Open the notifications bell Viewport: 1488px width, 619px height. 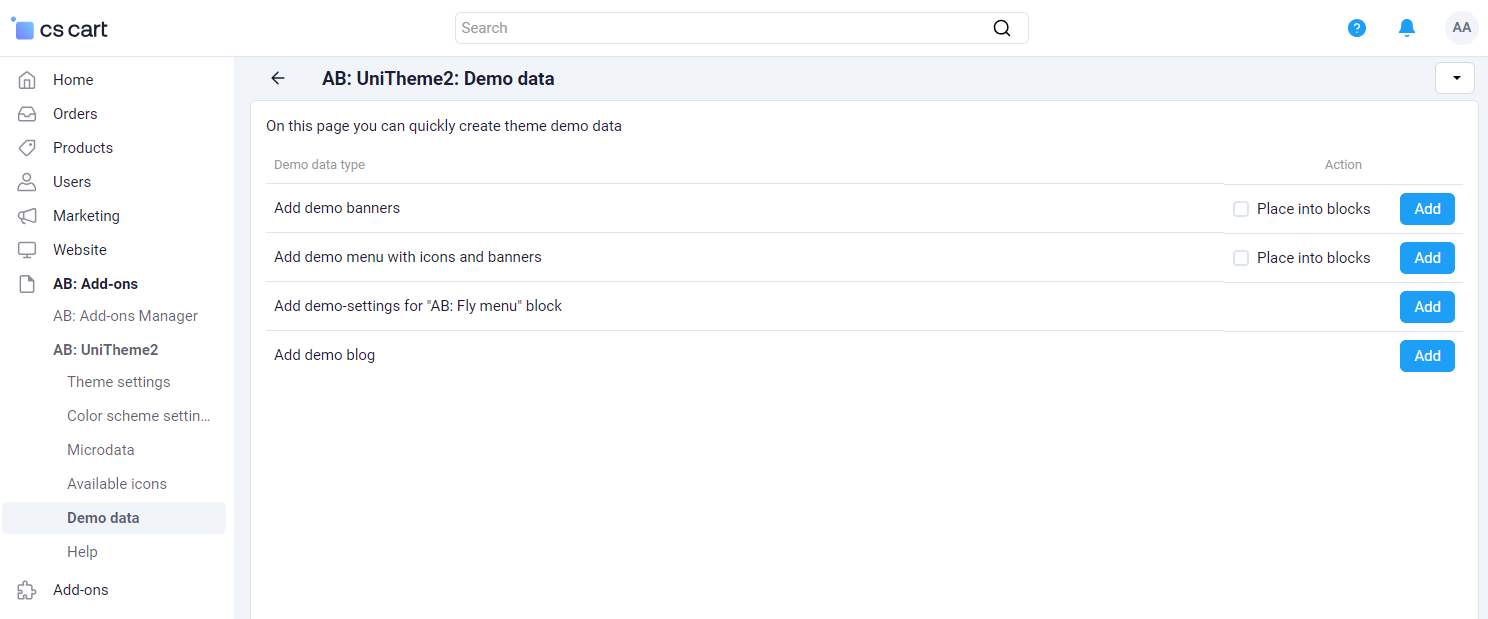pyautogui.click(x=1407, y=28)
